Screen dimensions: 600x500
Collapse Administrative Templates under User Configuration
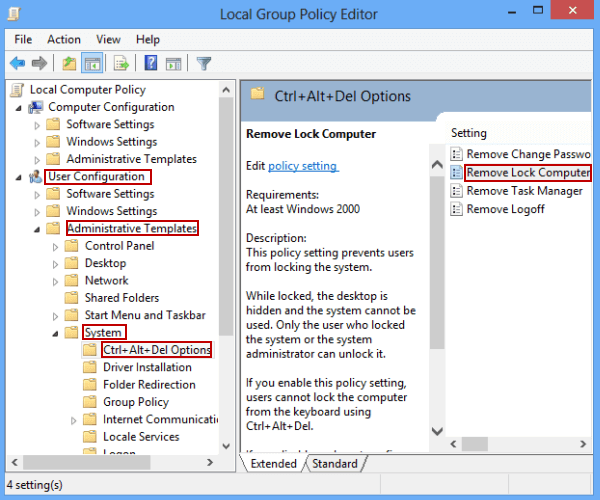37,230
